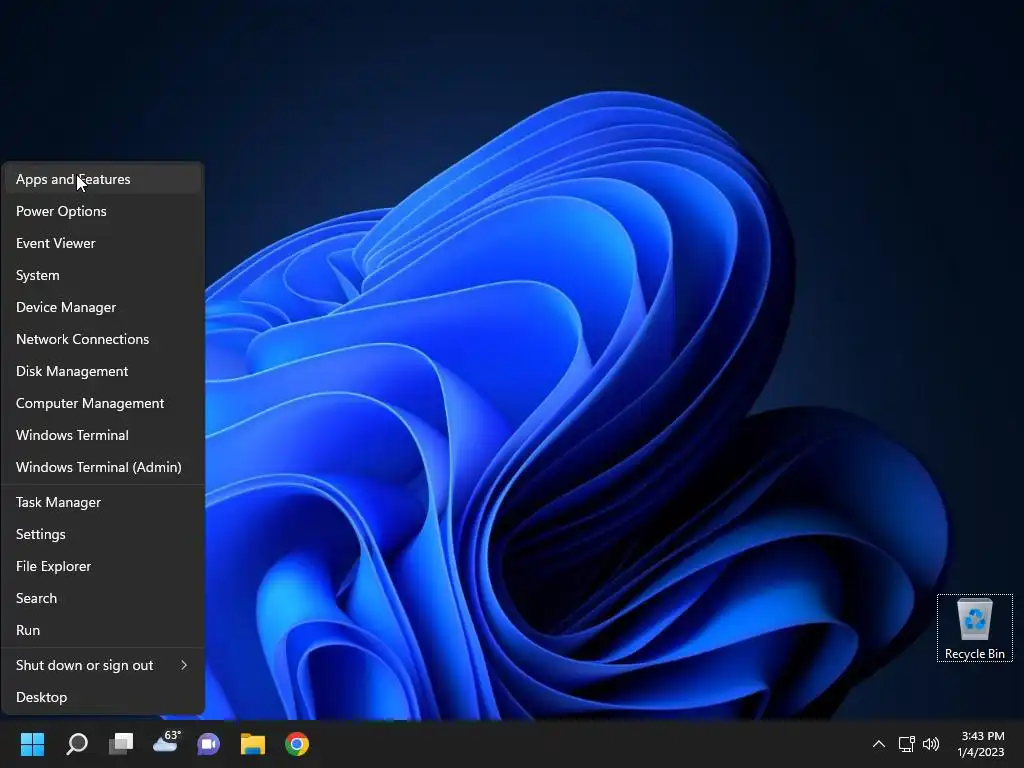This screenshot has width=1024, height=768.
Task: Open File Explorer folder icon on taskbar
Action: click(253, 744)
